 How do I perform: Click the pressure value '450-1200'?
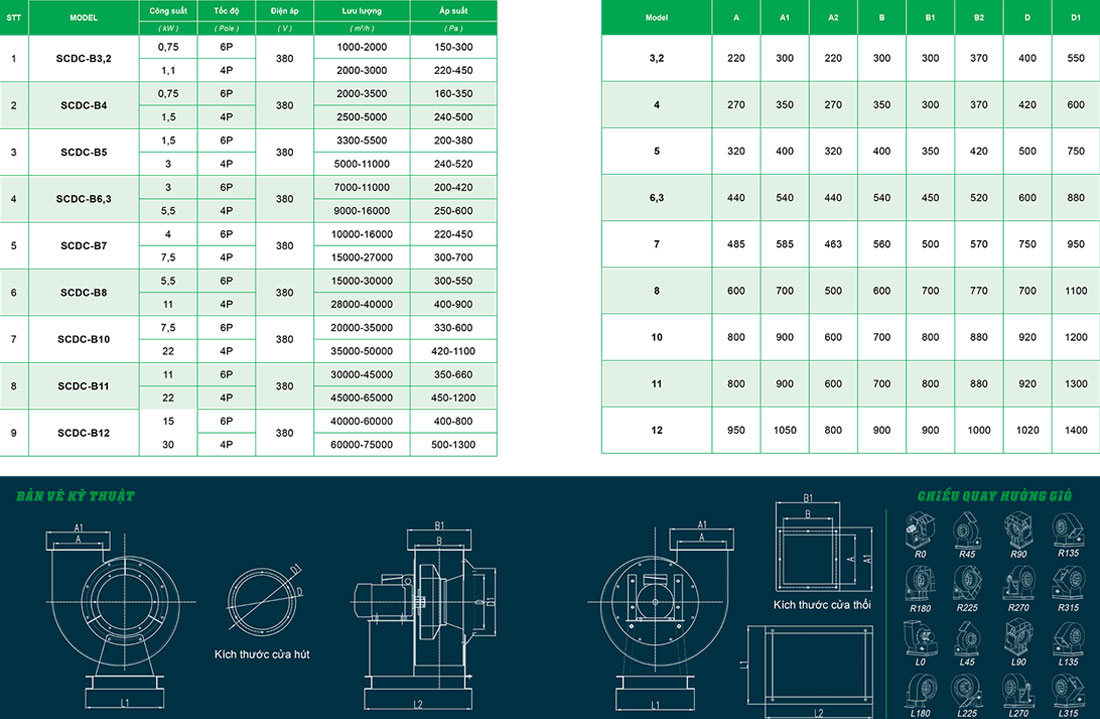[x=453, y=398]
